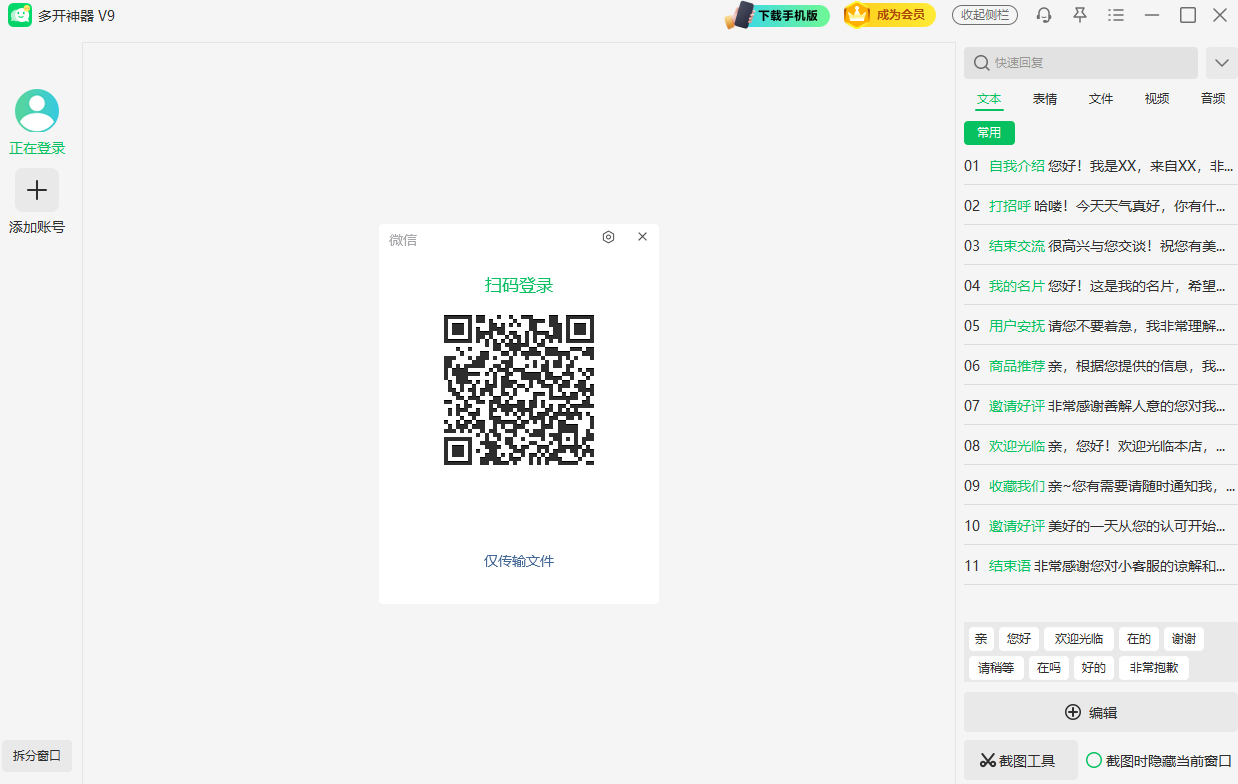Open the 截图工具 button
This screenshot has width=1238, height=784.
tap(1021, 760)
